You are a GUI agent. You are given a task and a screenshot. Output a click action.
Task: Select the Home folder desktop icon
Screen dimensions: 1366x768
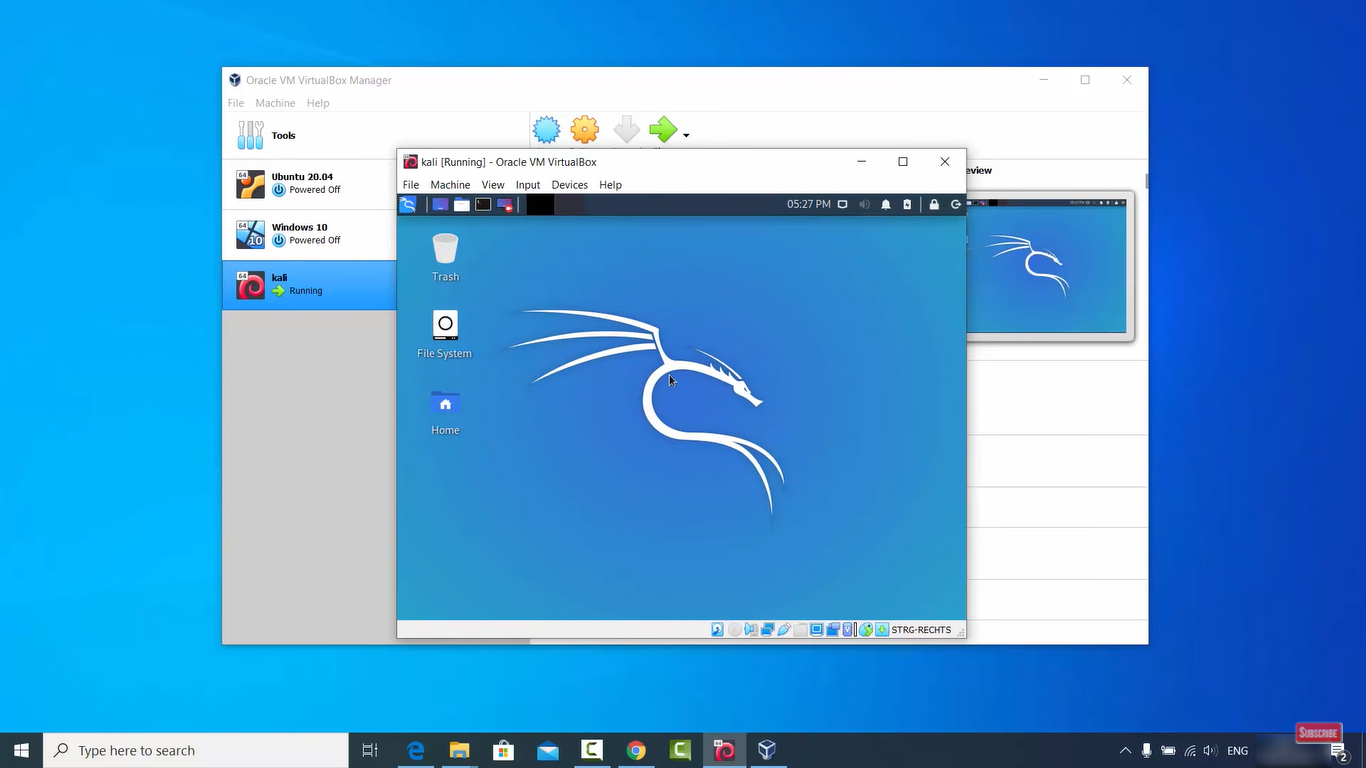coord(445,412)
